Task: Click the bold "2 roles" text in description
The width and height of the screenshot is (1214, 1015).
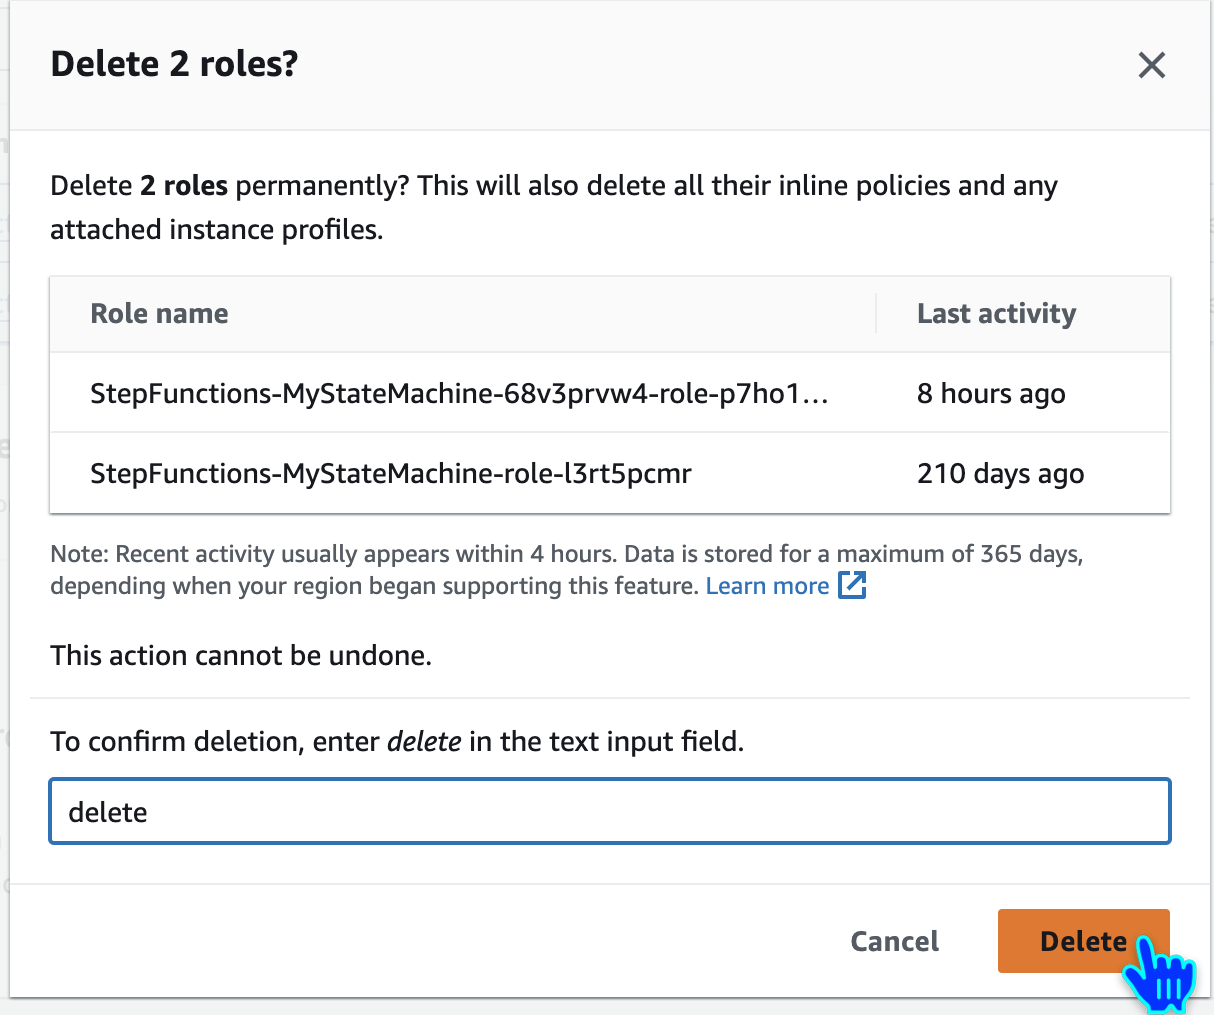Action: tap(184, 186)
